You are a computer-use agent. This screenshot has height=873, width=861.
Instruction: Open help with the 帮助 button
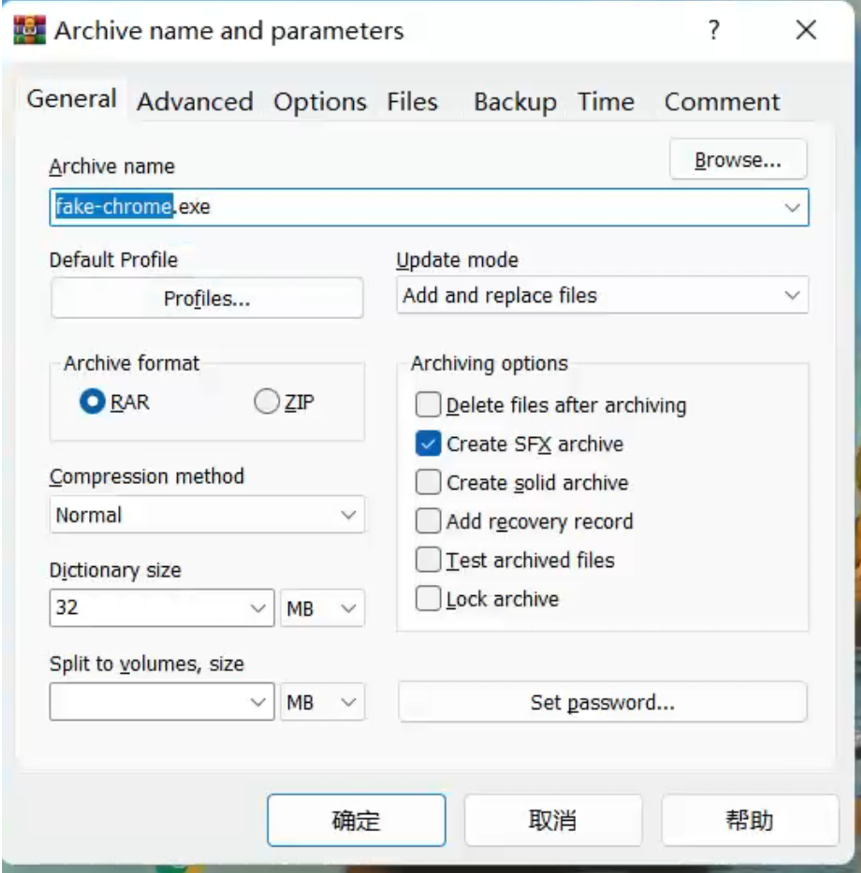coord(750,820)
